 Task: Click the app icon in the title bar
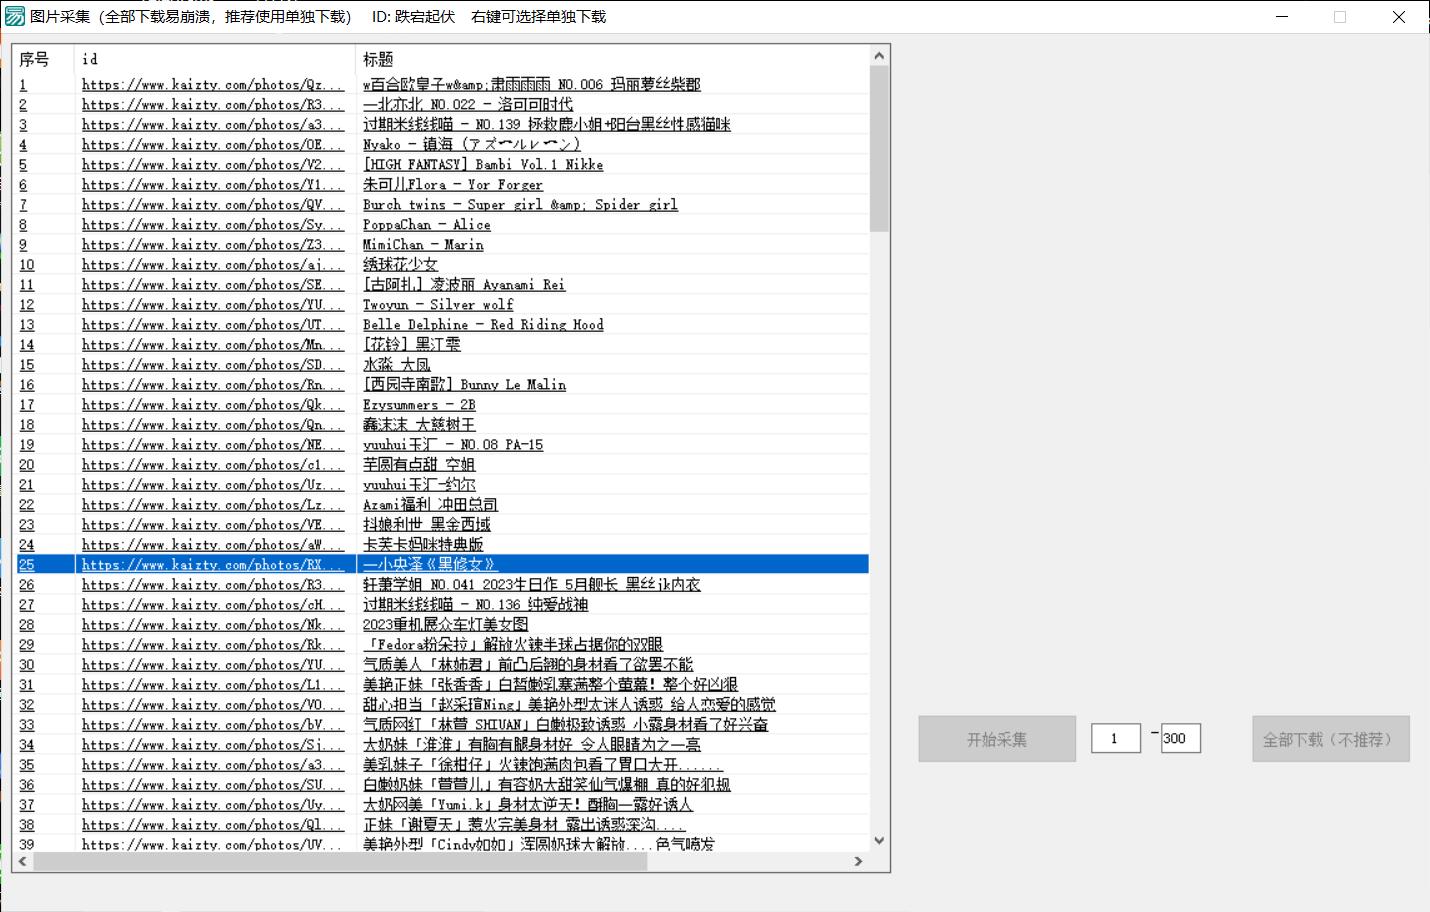click(15, 17)
